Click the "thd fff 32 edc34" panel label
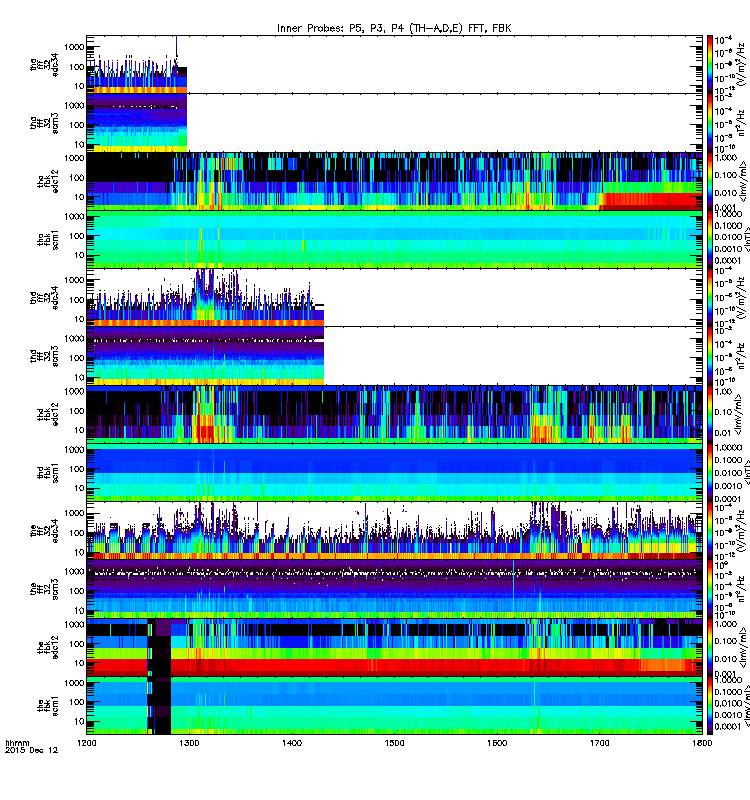 [44, 298]
